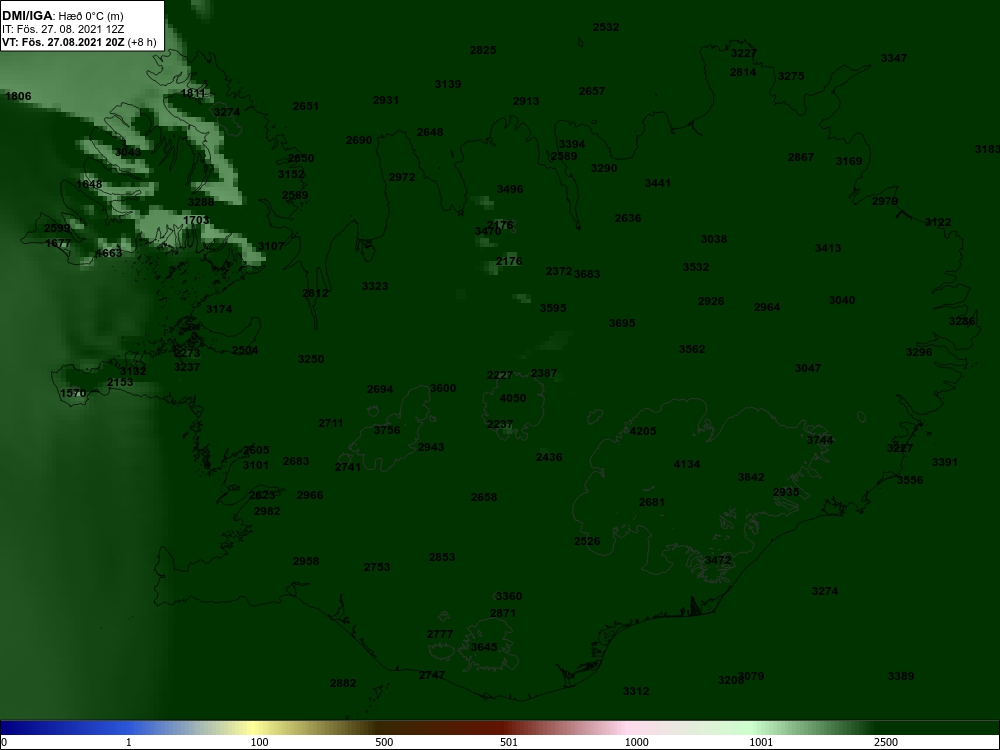Click the height value 2153
This screenshot has height=750, width=1000.
120,382
